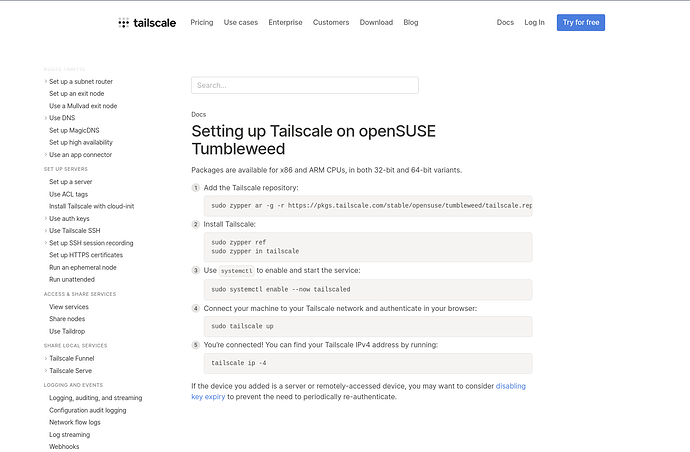Expand the Use an app connector entry
Image resolution: width=690 pixels, height=452 pixels.
45,155
